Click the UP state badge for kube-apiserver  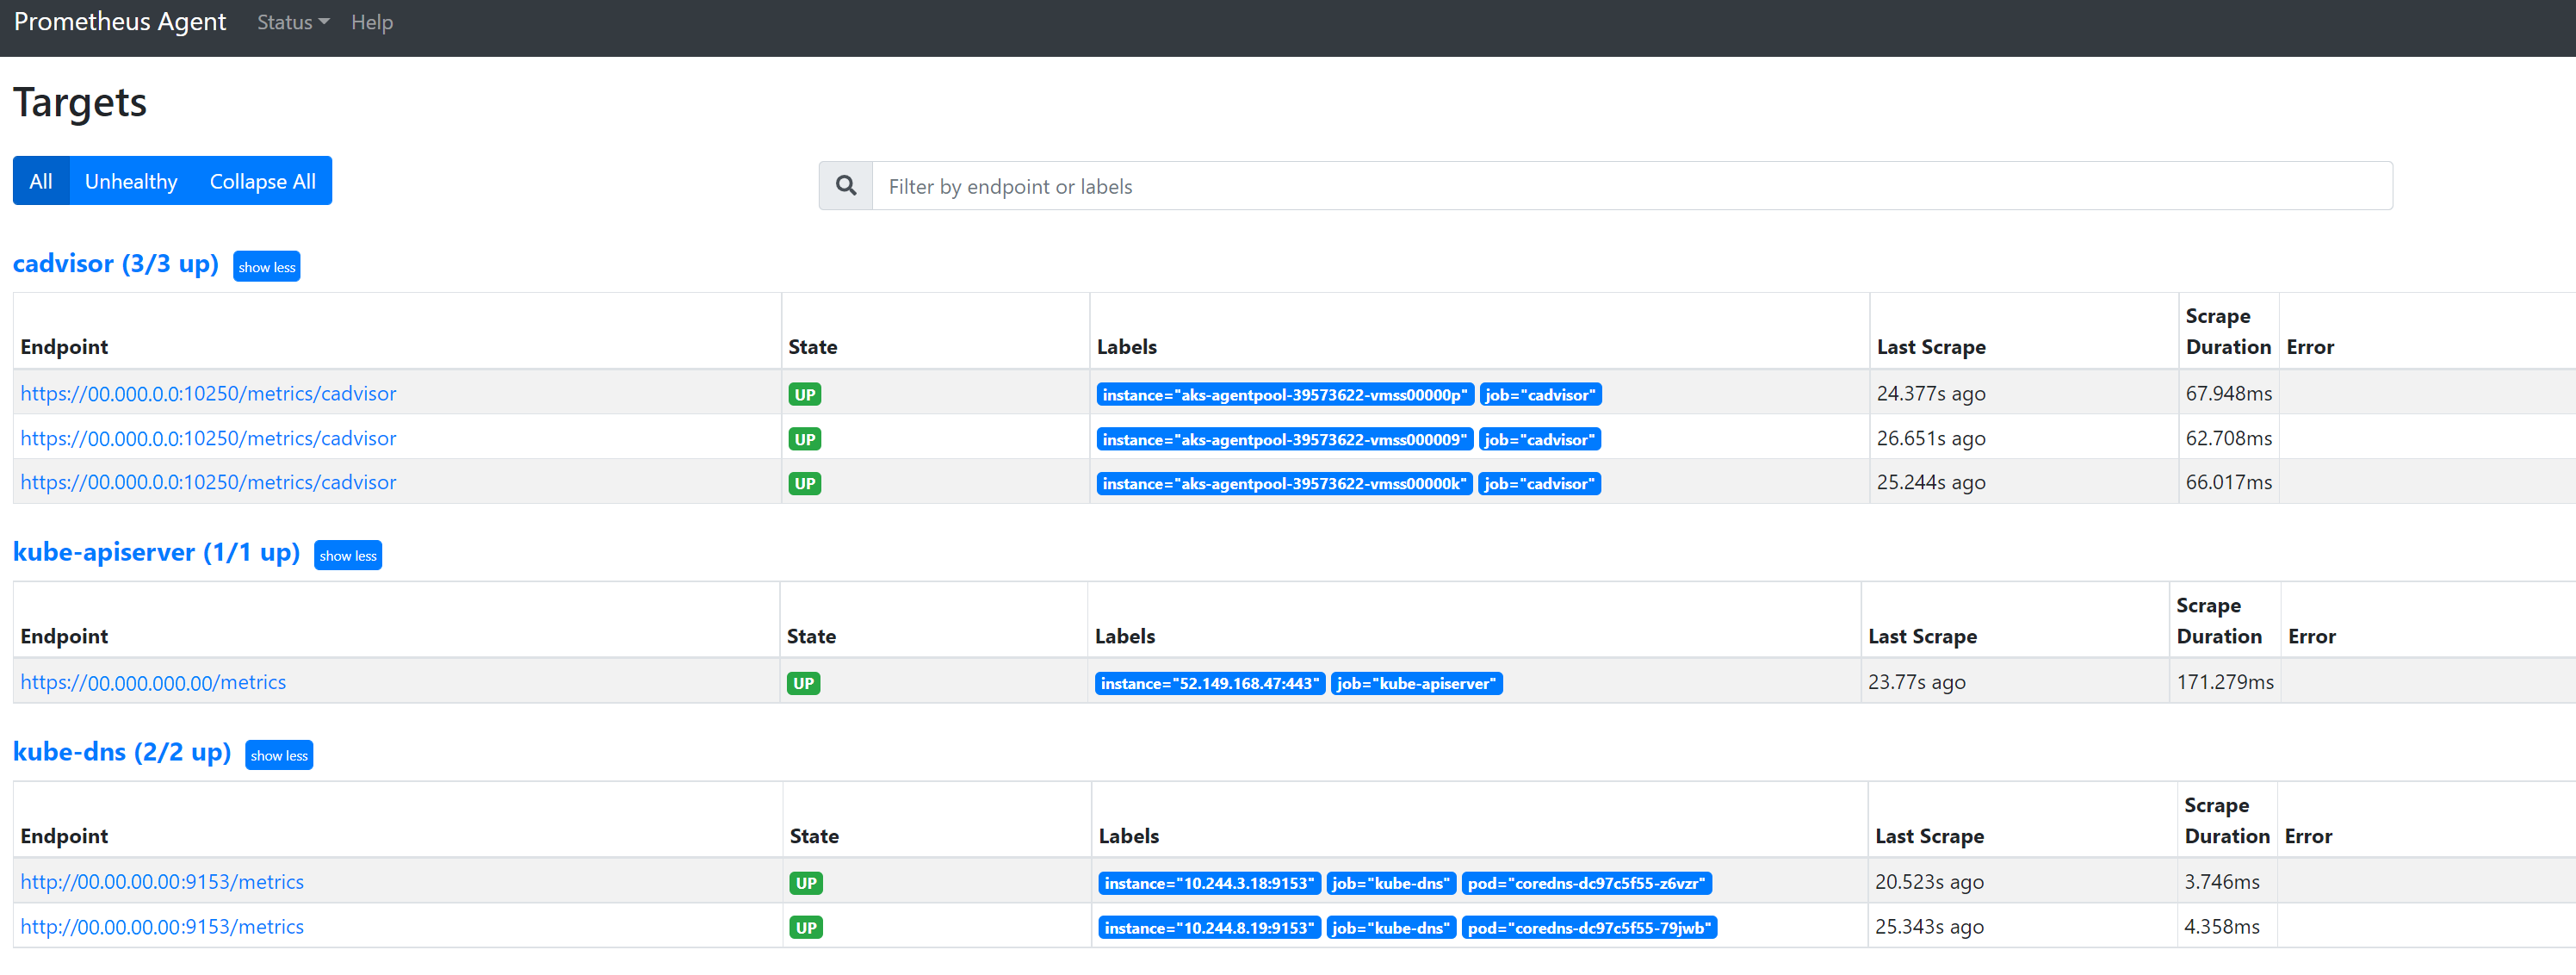point(803,684)
